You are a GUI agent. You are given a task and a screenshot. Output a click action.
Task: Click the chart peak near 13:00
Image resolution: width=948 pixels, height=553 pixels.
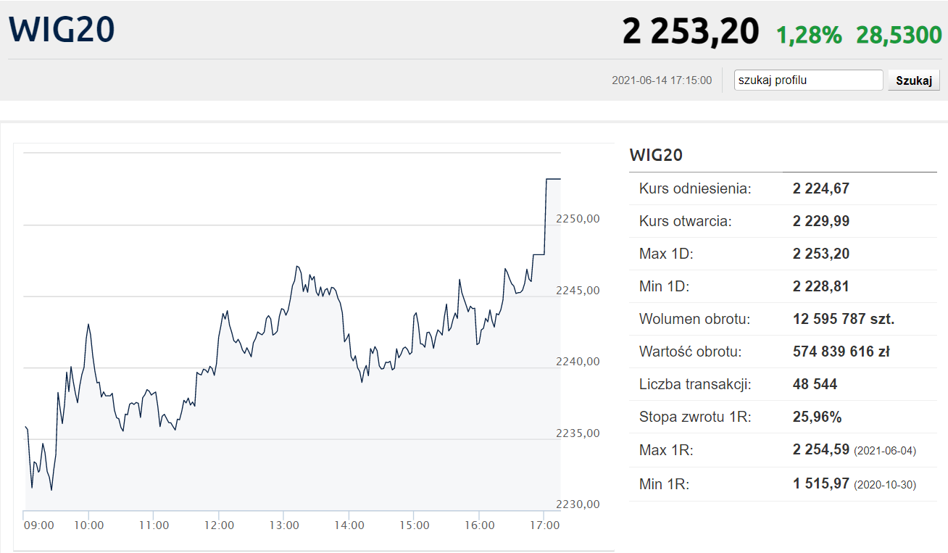point(297,267)
